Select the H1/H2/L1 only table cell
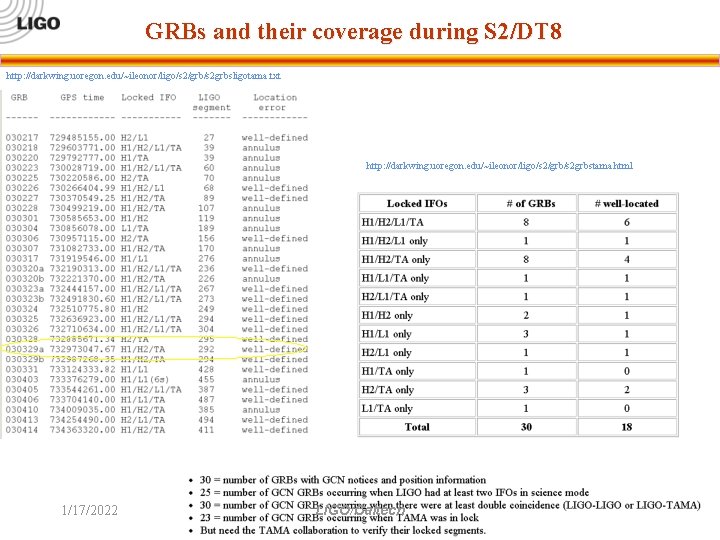The width and height of the screenshot is (720, 540). 417,241
